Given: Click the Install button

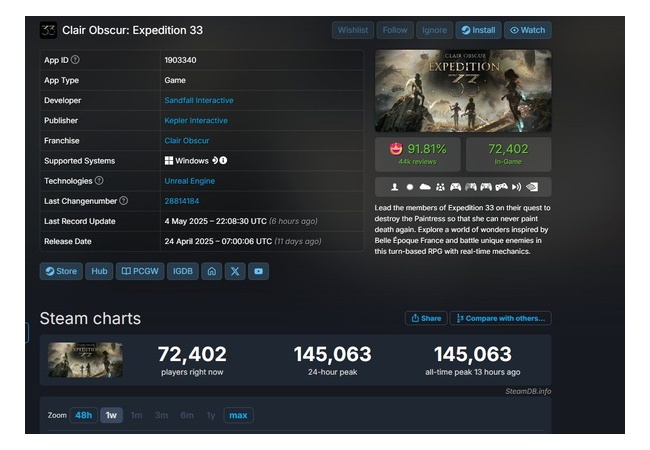Looking at the screenshot, I should 478,30.
